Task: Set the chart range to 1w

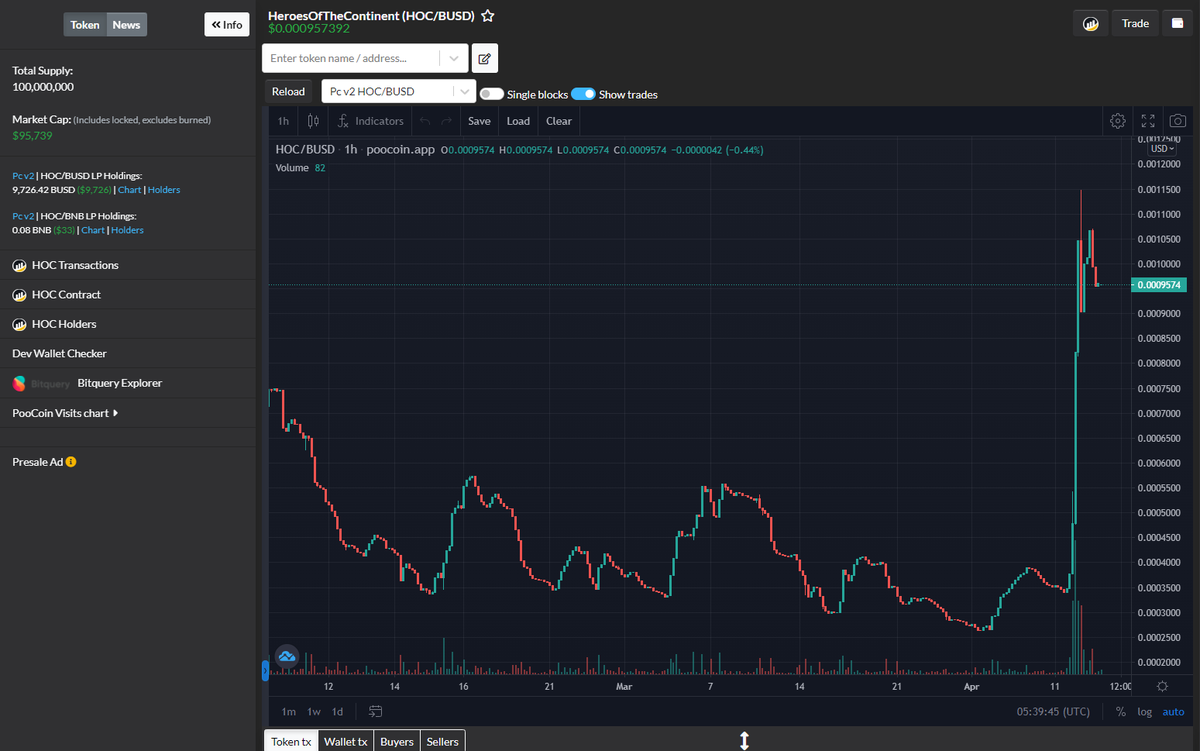Action: coord(314,712)
